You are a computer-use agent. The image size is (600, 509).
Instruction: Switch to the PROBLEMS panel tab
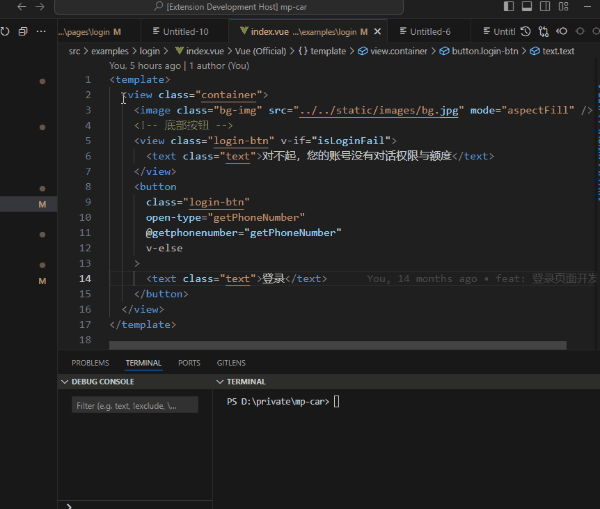pyautogui.click(x=90, y=363)
